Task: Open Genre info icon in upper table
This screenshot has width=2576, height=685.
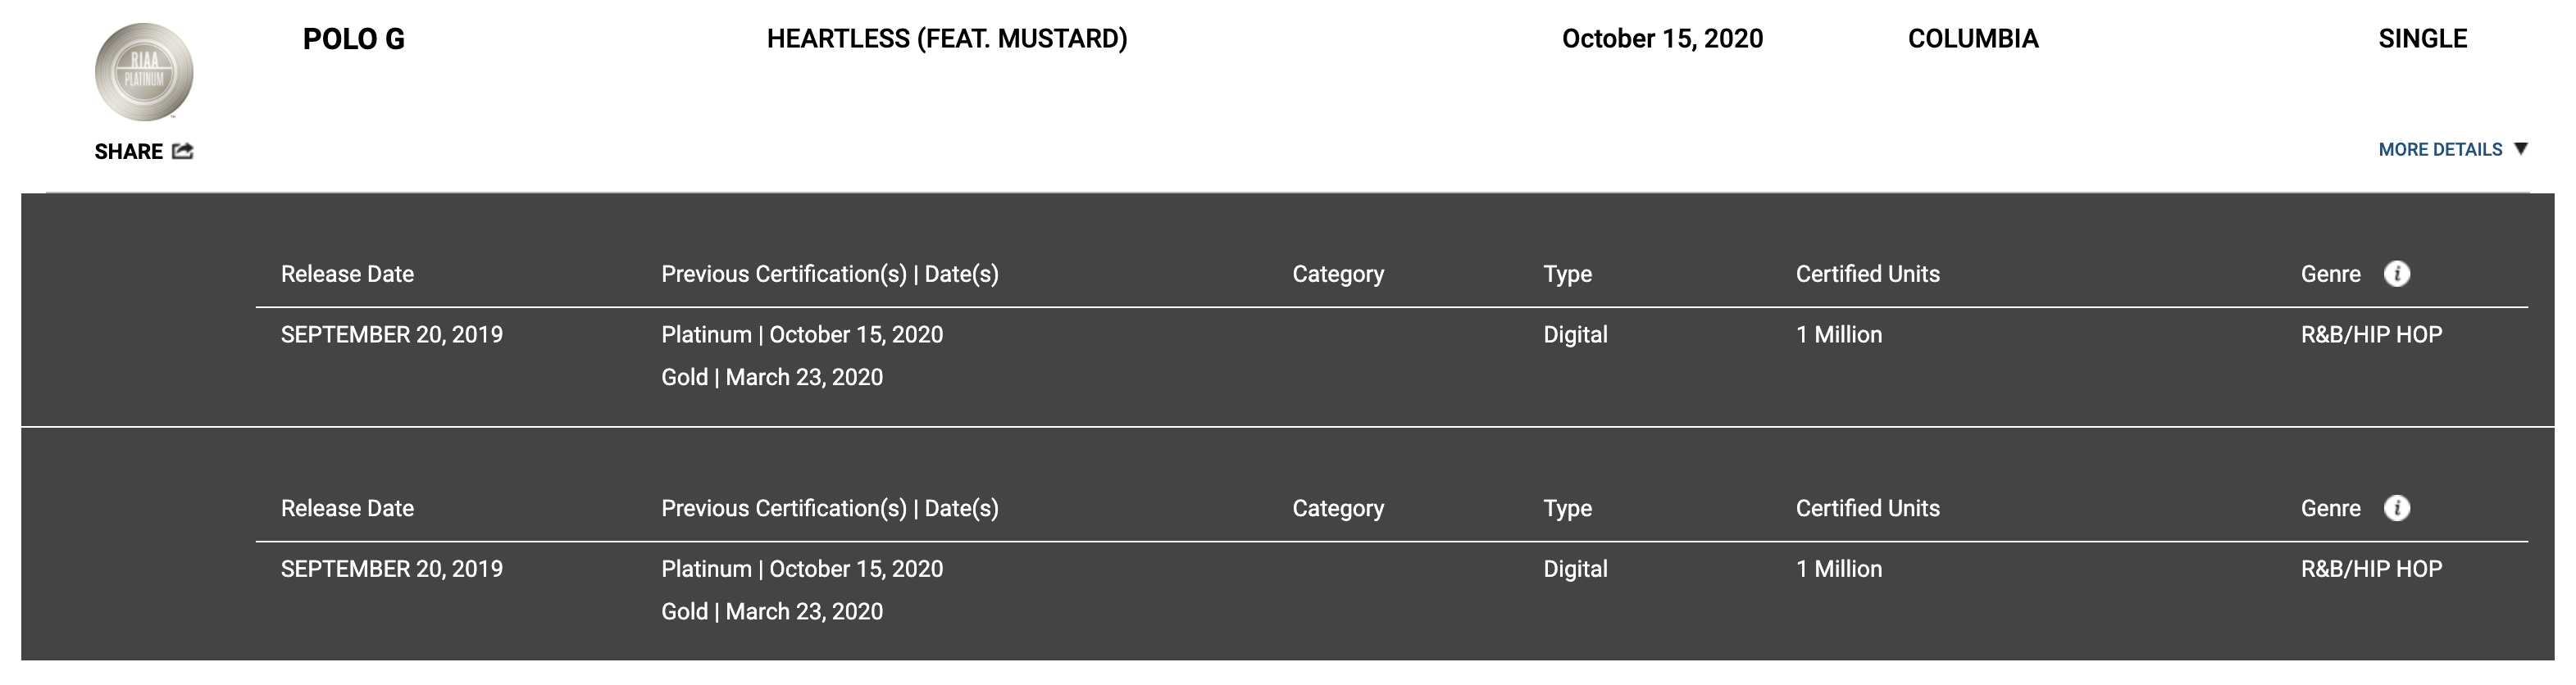Action: point(2396,274)
